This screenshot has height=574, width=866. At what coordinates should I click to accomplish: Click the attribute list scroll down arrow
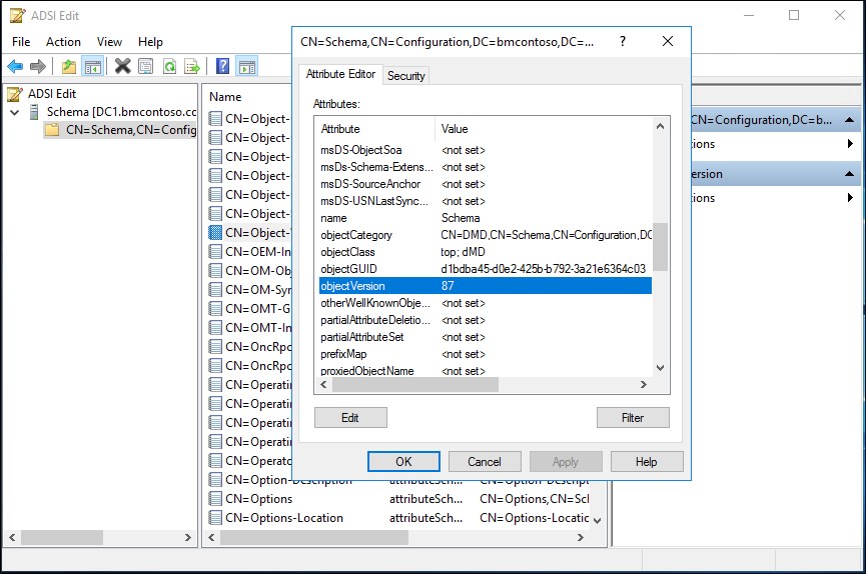point(660,368)
